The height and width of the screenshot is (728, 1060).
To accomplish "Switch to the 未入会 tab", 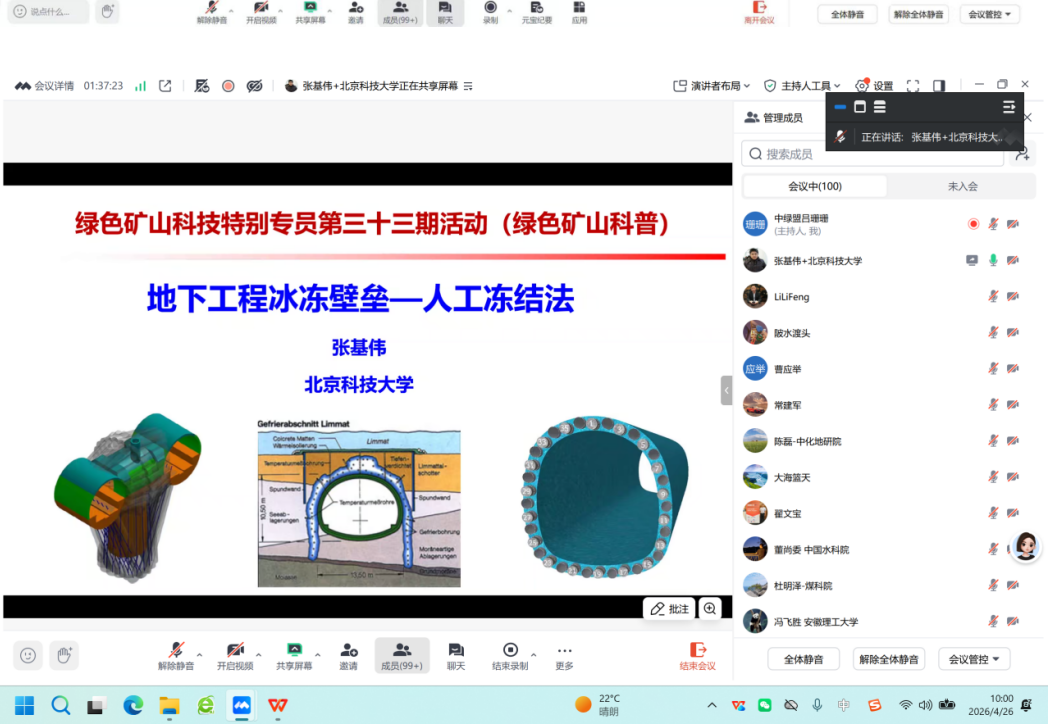I will pyautogui.click(x=962, y=187).
